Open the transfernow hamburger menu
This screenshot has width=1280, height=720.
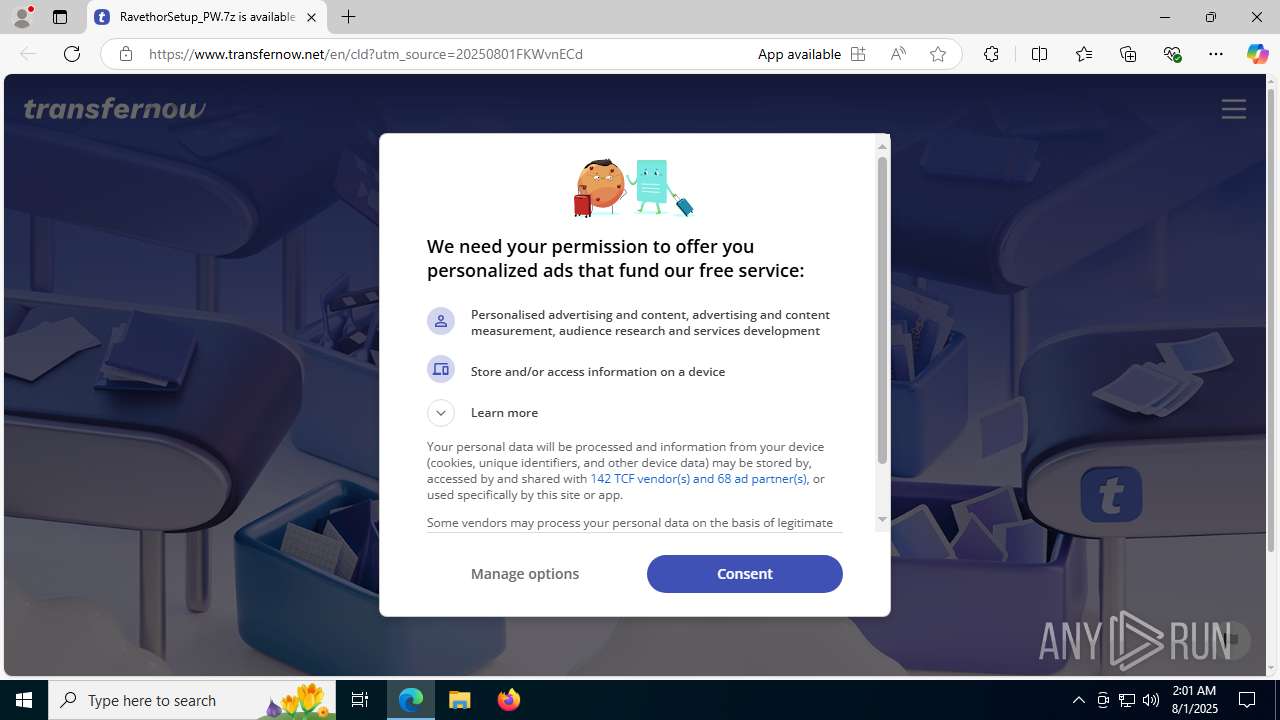tap(1234, 109)
